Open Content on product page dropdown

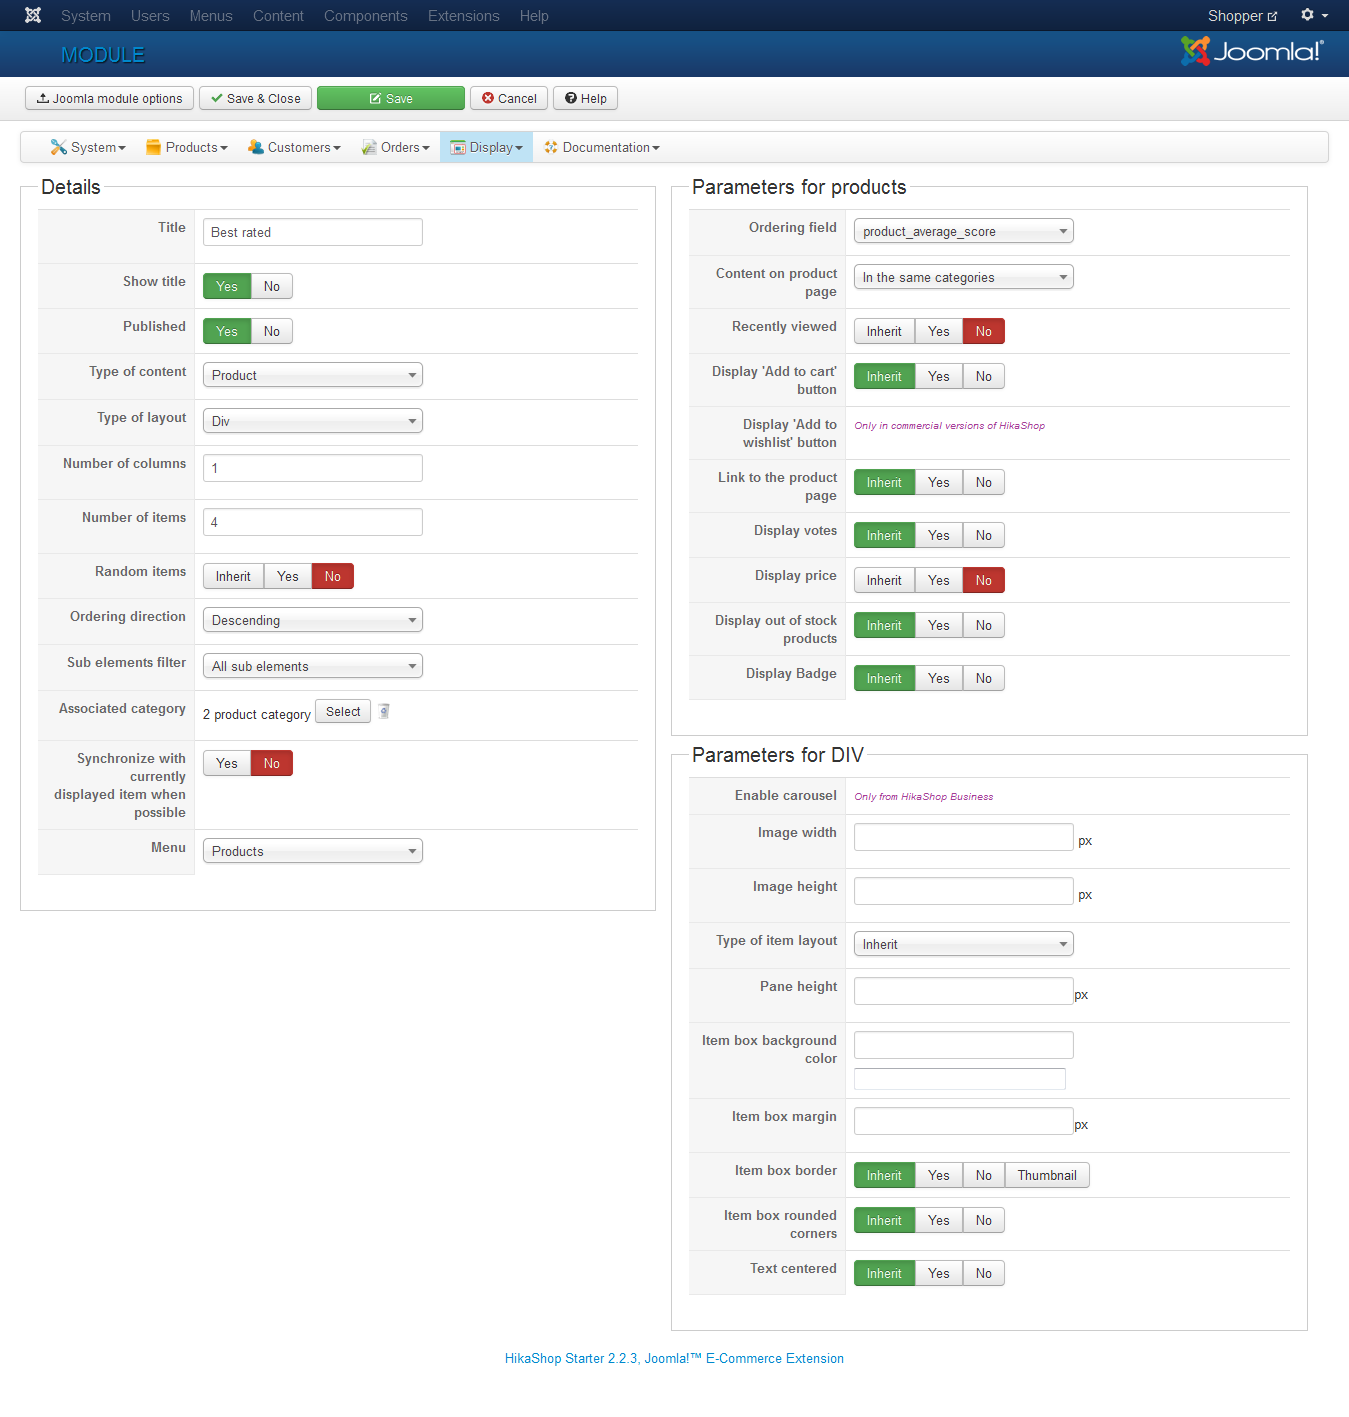click(x=964, y=277)
